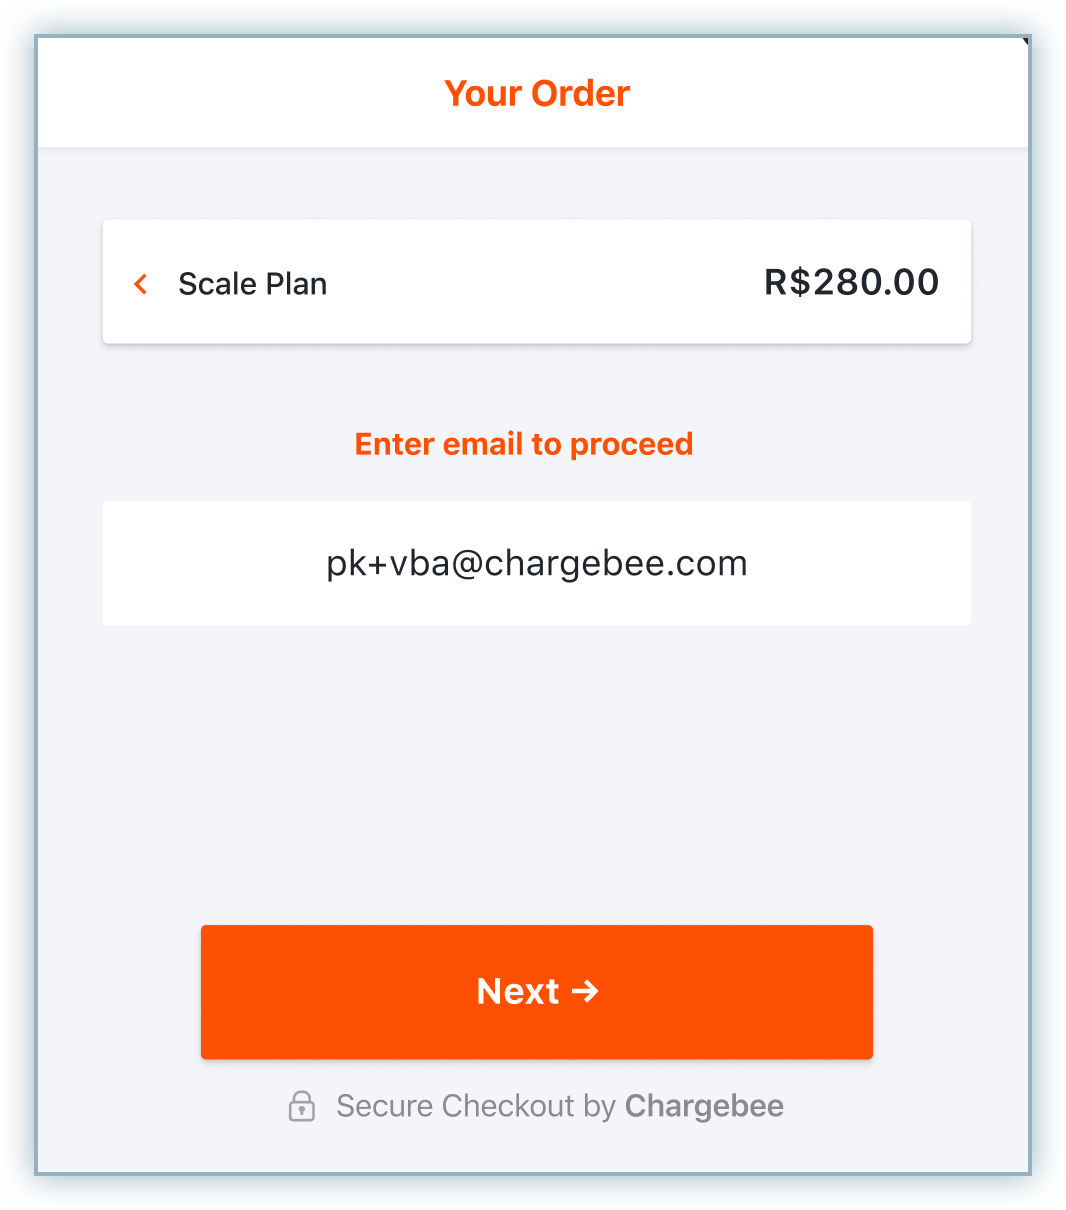Click the back chevron beside Scale Plan

pyautogui.click(x=141, y=284)
